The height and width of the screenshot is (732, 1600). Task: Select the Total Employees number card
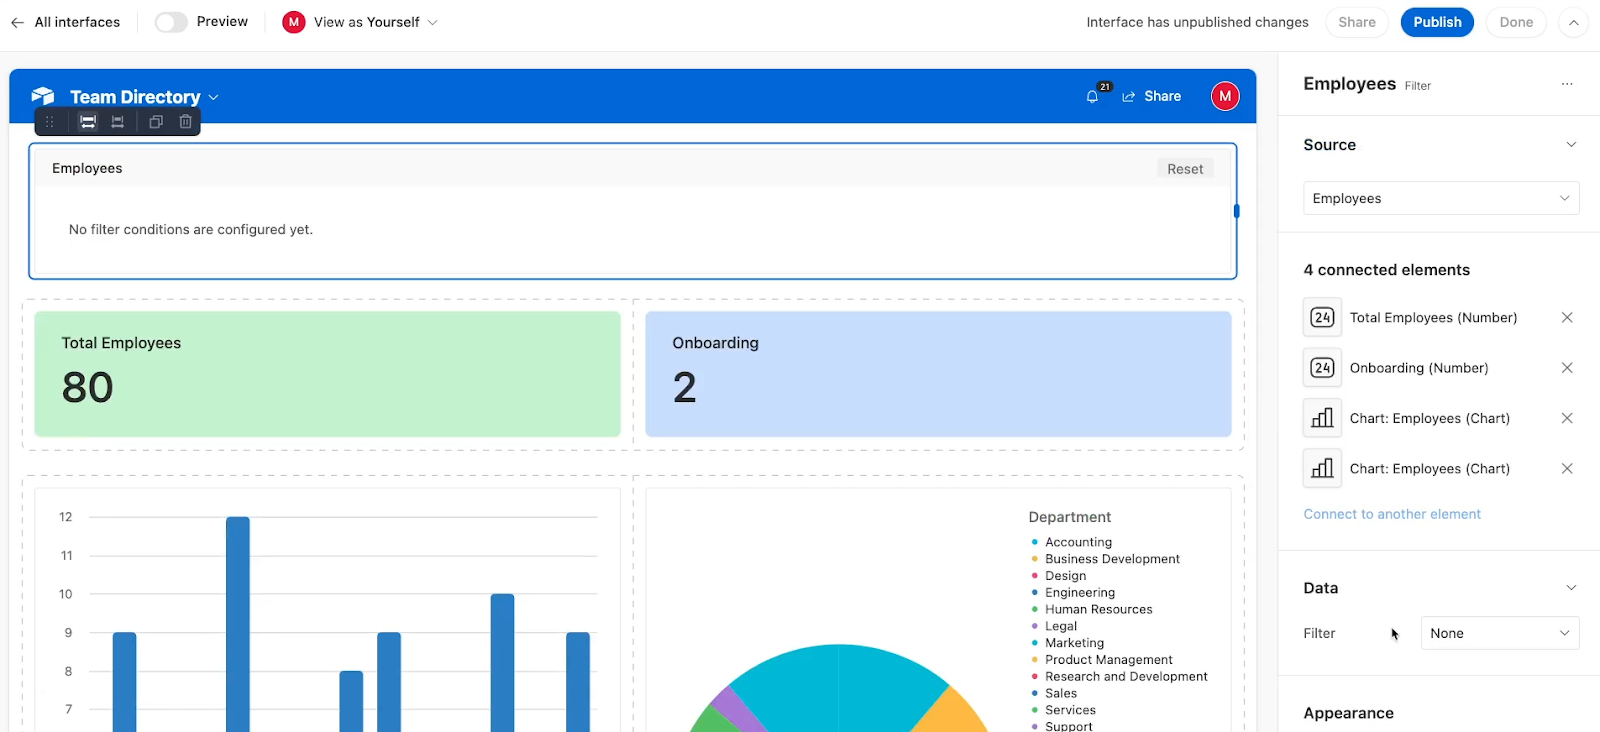pyautogui.click(x=327, y=374)
